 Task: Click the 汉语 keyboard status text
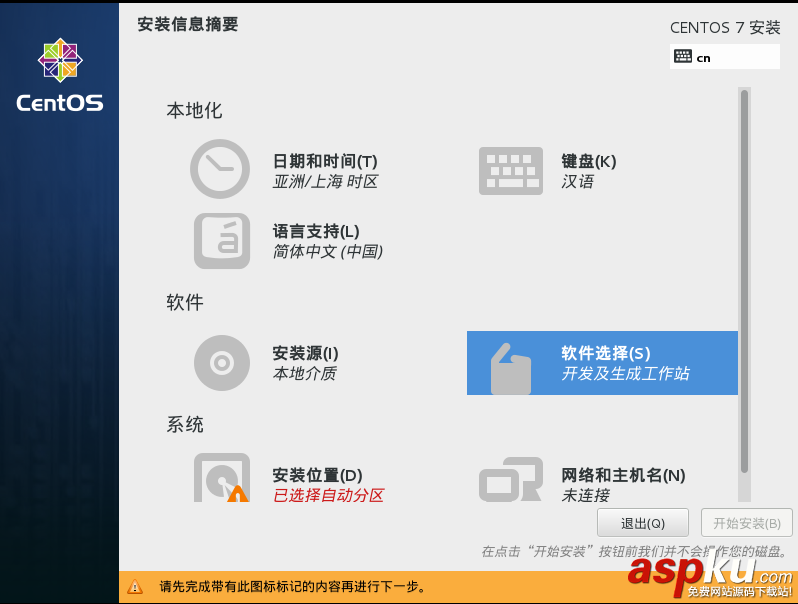[x=578, y=182]
